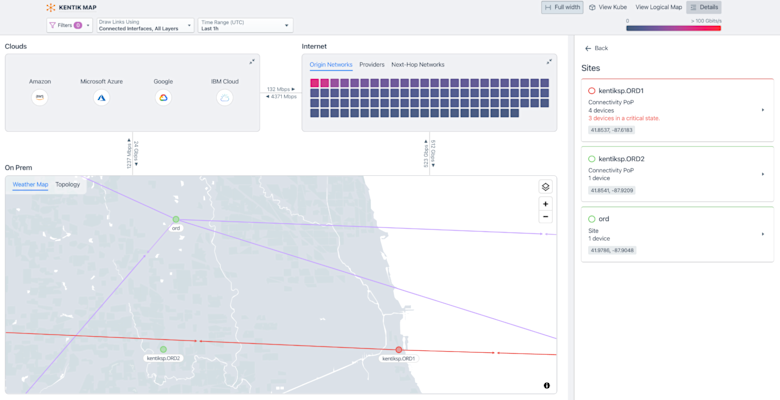This screenshot has height=400, width=780.
Task: Toggle the Full width button
Action: (x=562, y=7)
